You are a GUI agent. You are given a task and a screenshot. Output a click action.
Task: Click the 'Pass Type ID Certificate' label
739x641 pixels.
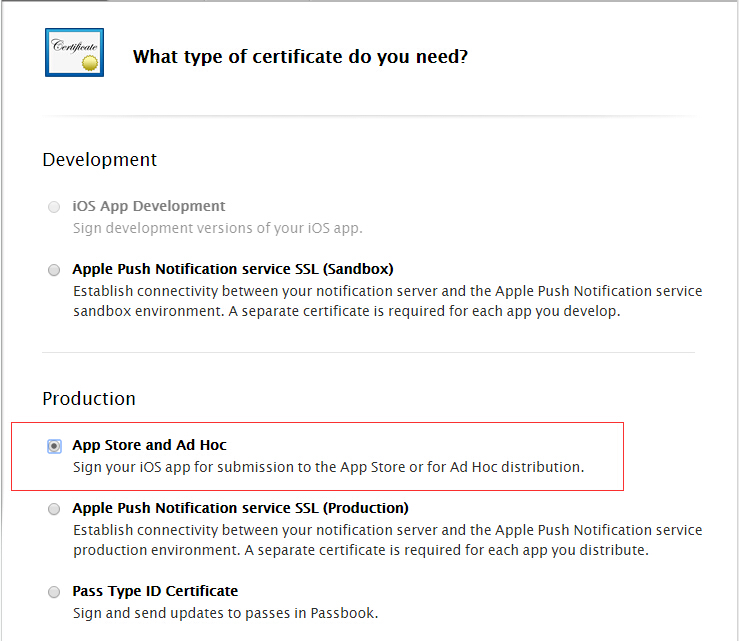coord(155,591)
